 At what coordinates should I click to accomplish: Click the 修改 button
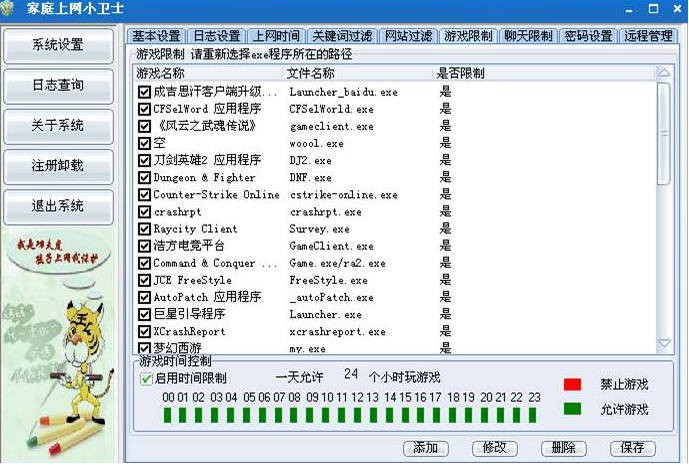[x=495, y=448]
